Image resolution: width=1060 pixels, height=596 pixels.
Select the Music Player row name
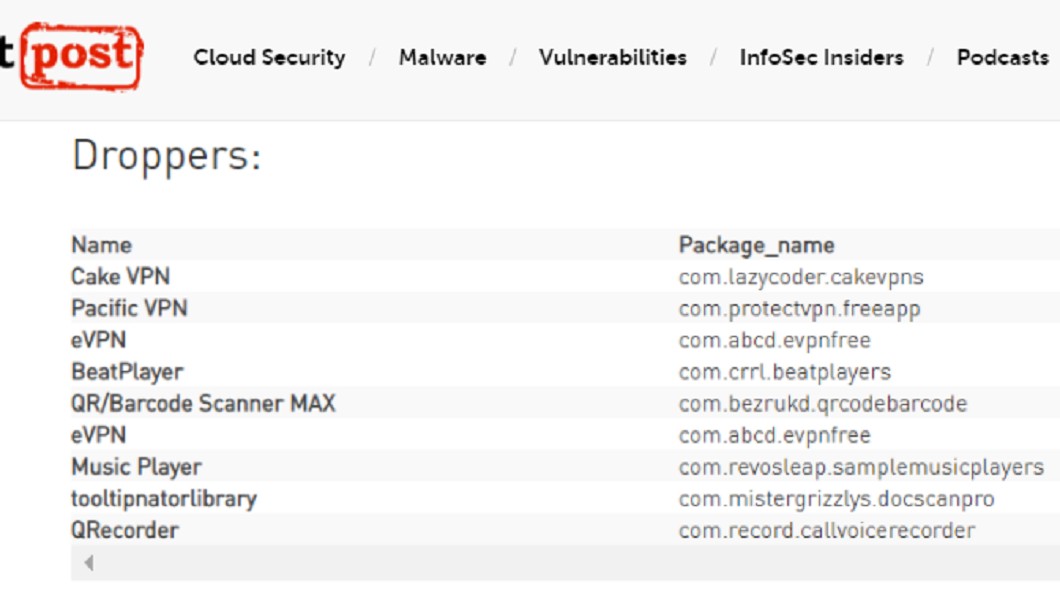click(137, 467)
